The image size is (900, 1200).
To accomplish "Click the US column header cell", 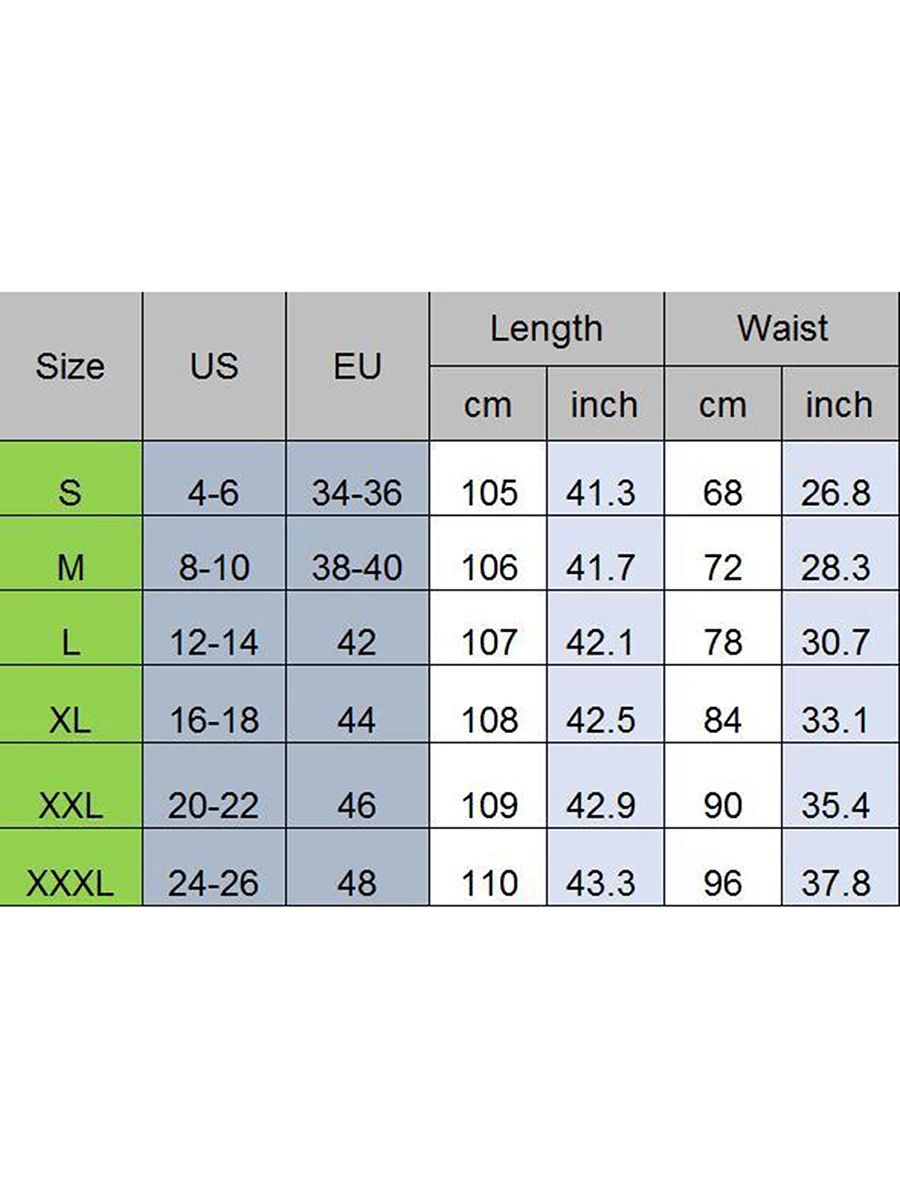I will coord(214,366).
